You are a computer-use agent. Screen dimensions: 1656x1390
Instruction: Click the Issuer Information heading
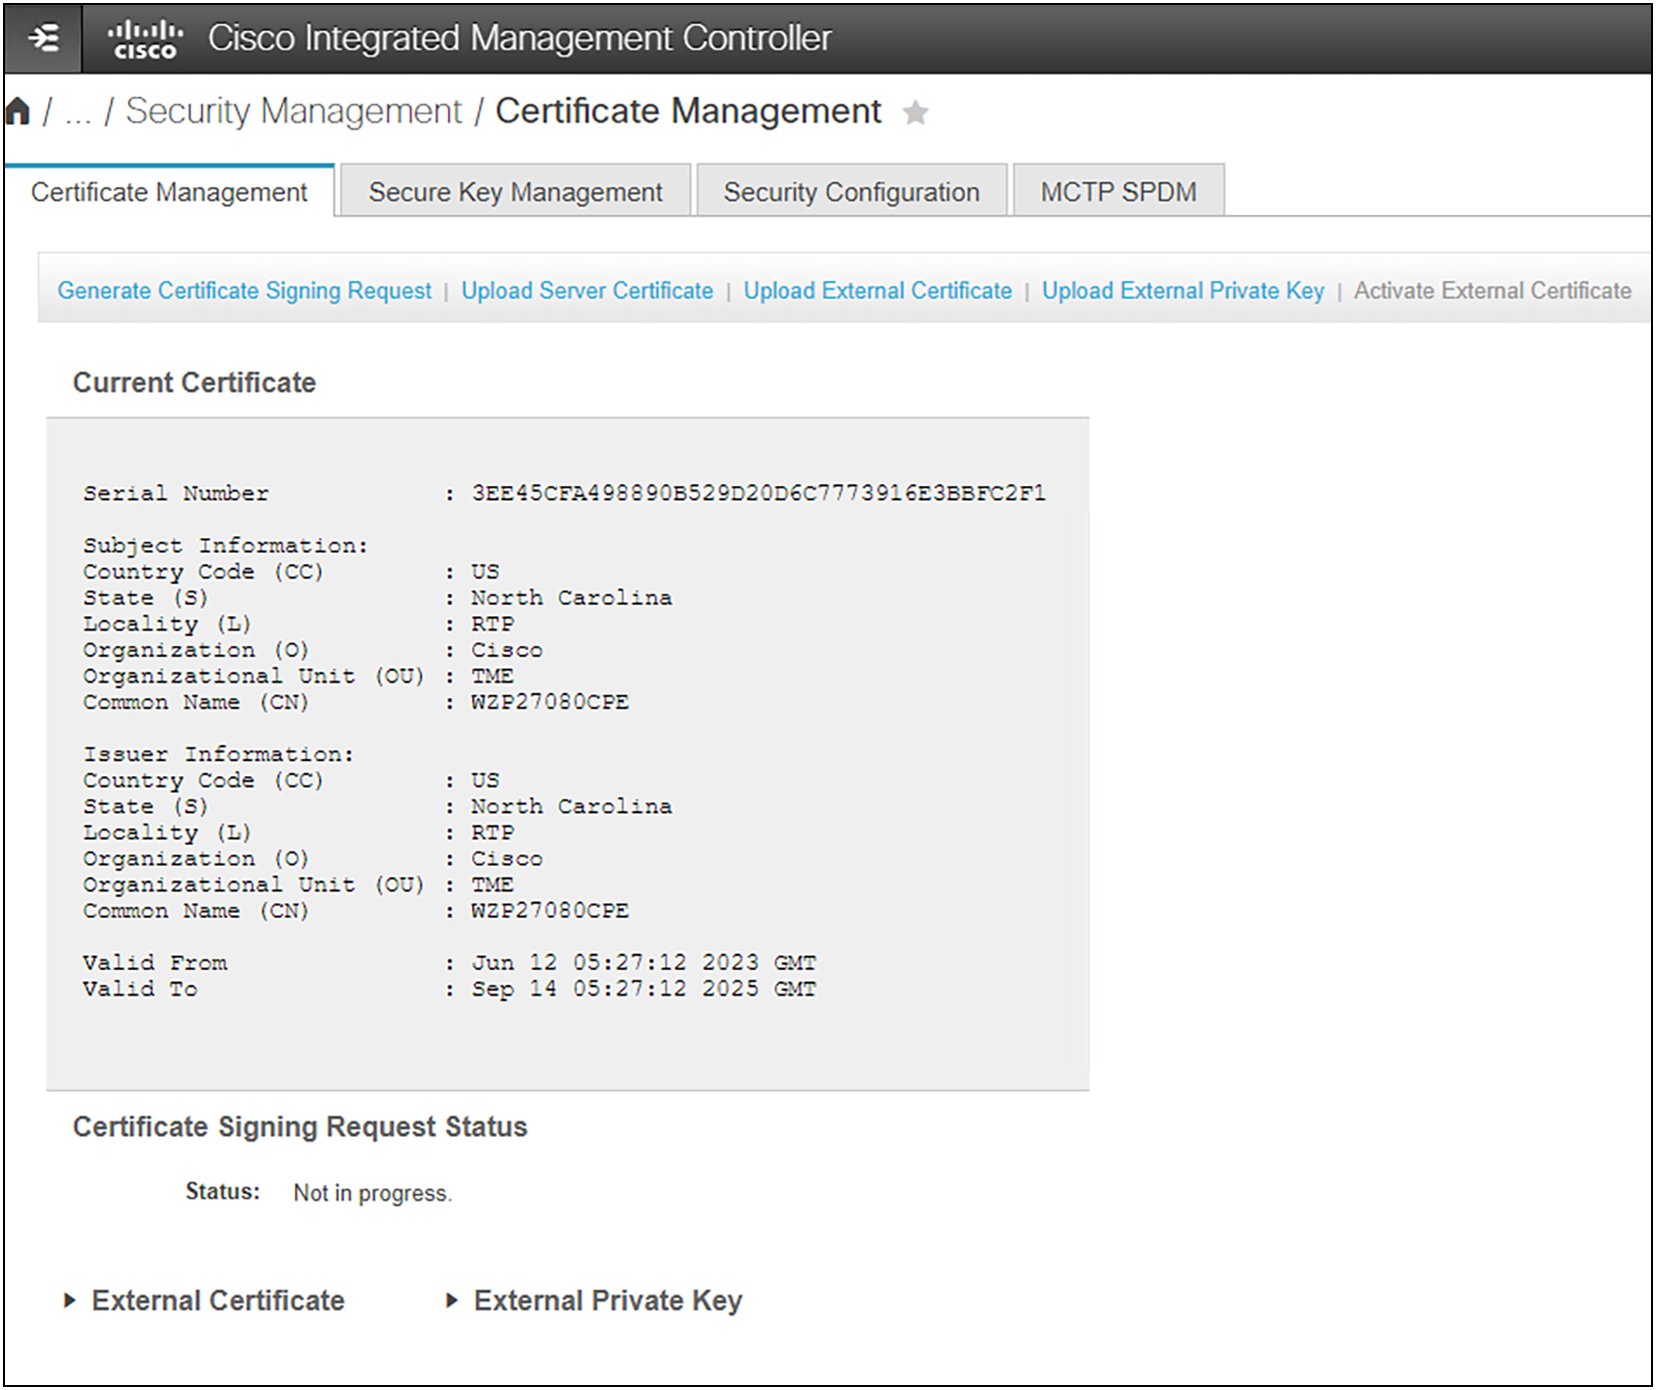pos(218,754)
